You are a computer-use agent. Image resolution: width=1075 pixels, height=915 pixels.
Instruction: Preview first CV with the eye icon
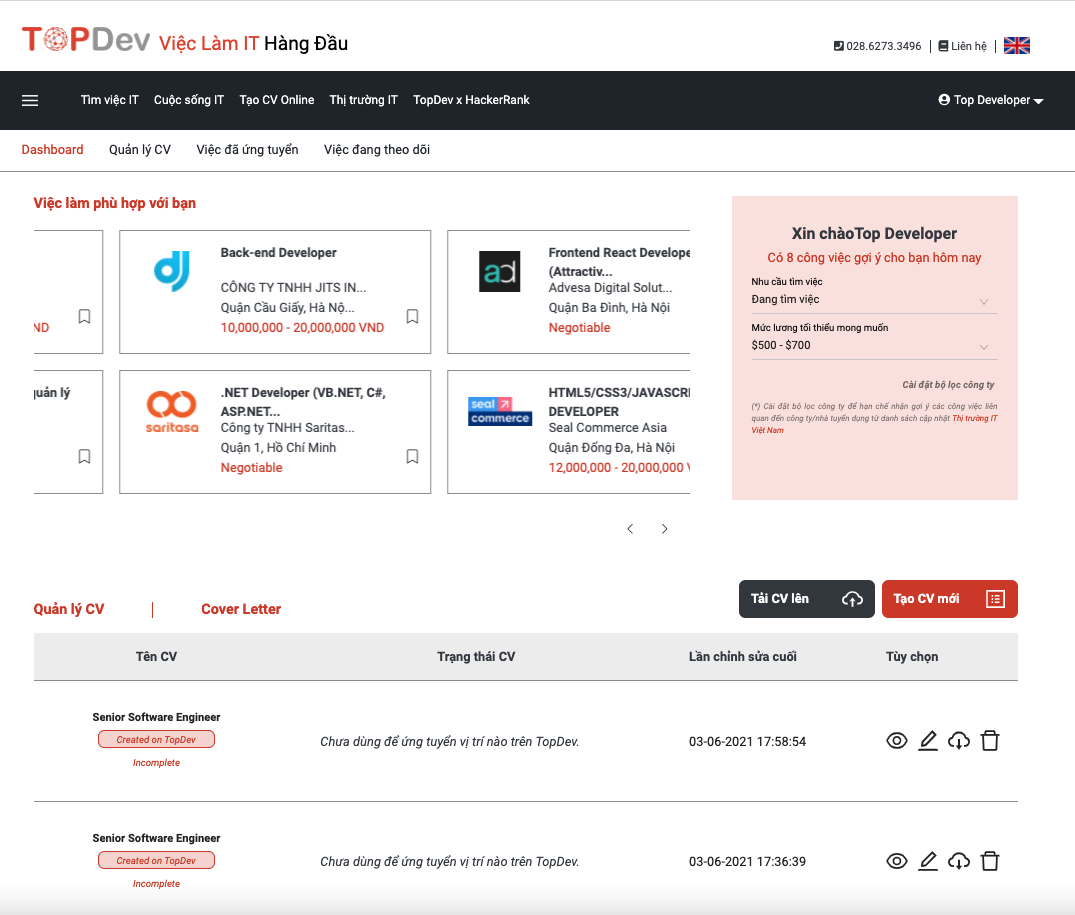coord(897,741)
